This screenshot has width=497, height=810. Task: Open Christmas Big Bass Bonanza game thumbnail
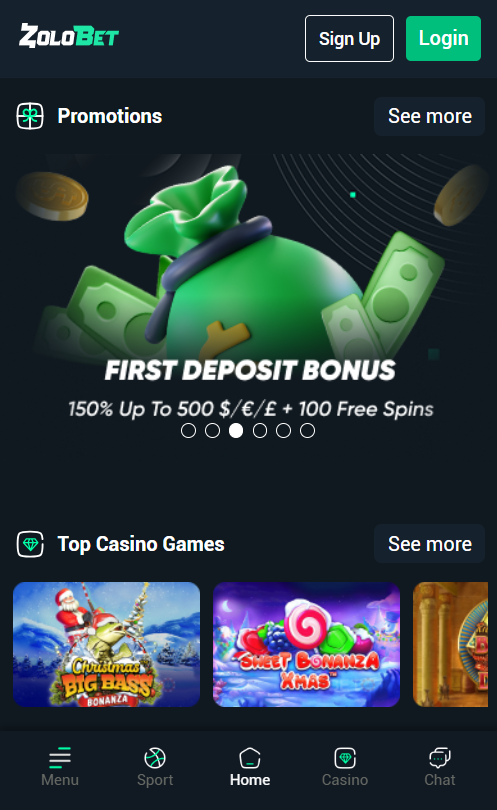click(106, 644)
